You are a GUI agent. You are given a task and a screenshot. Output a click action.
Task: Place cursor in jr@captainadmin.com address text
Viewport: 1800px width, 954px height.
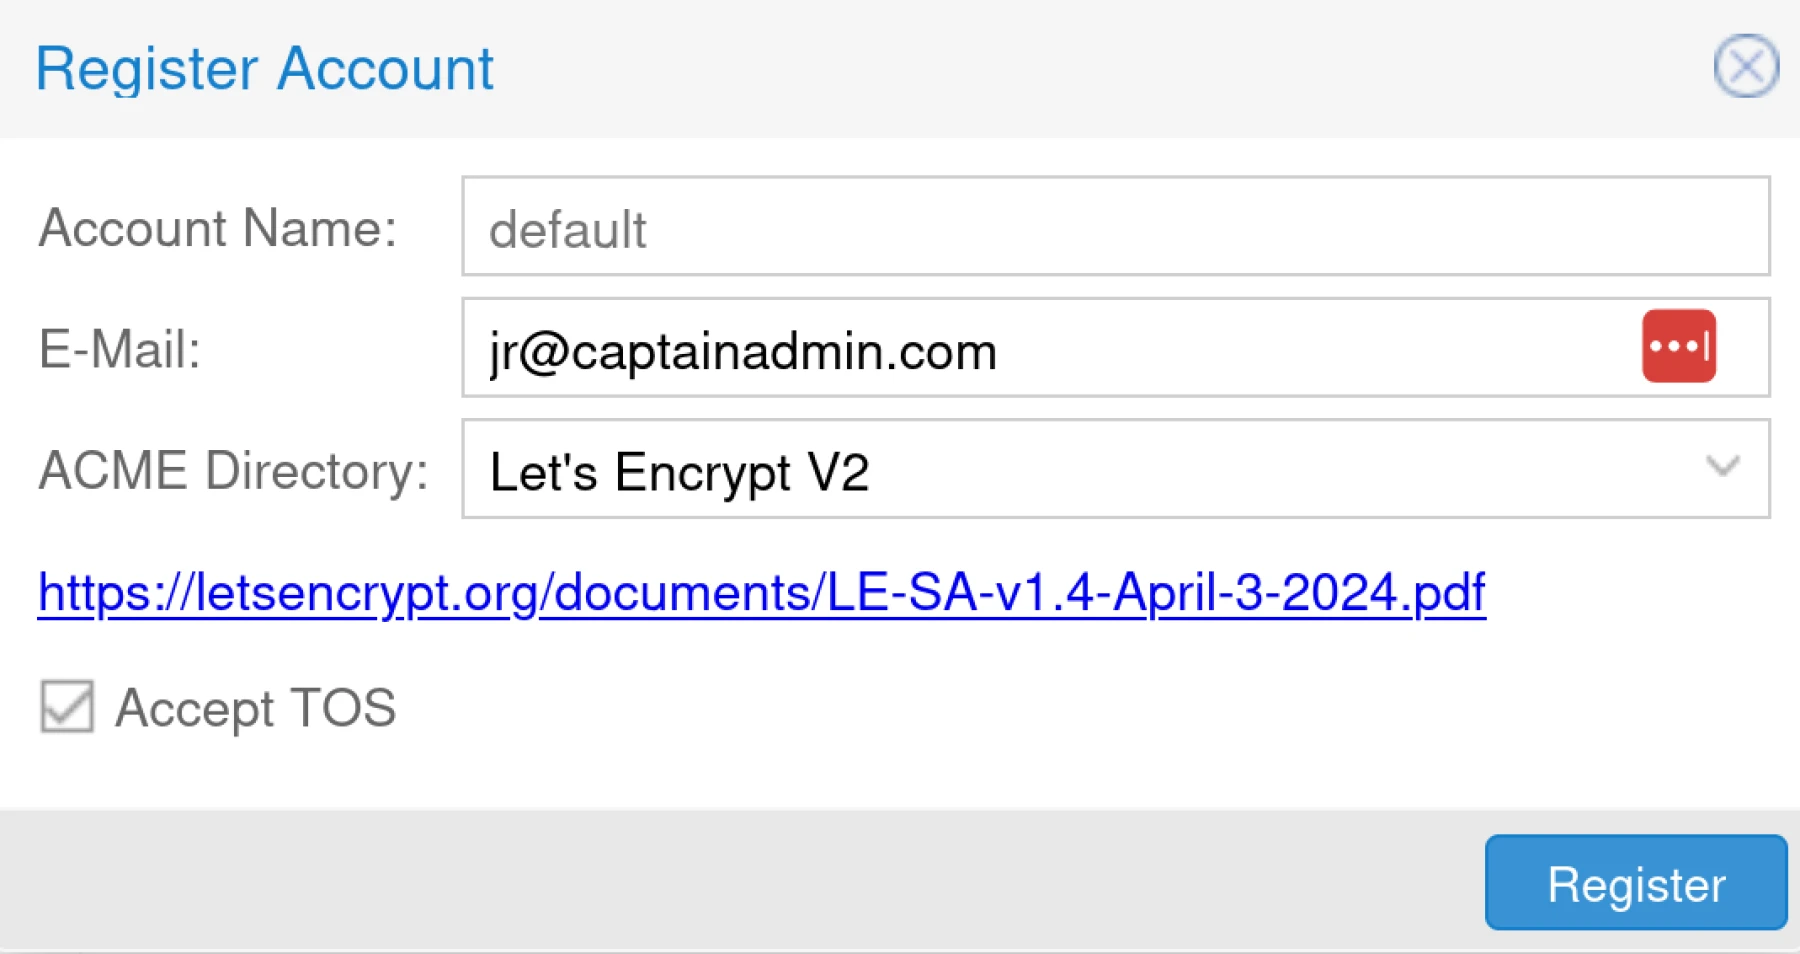[742, 351]
